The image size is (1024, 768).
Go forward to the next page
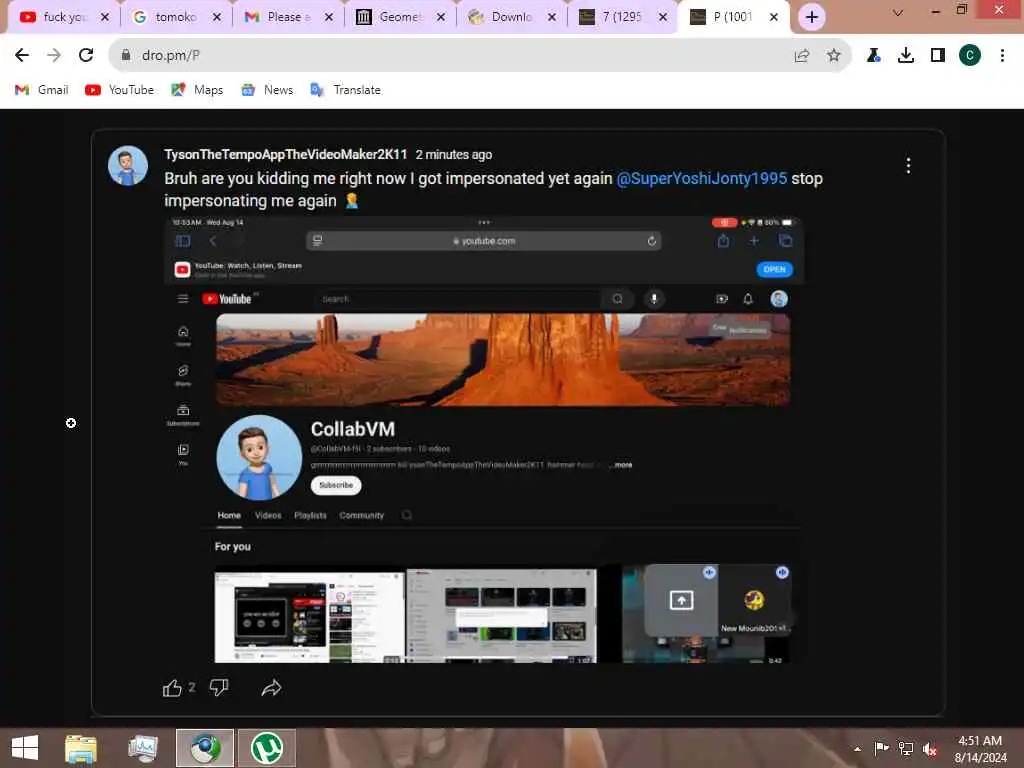(x=54, y=56)
